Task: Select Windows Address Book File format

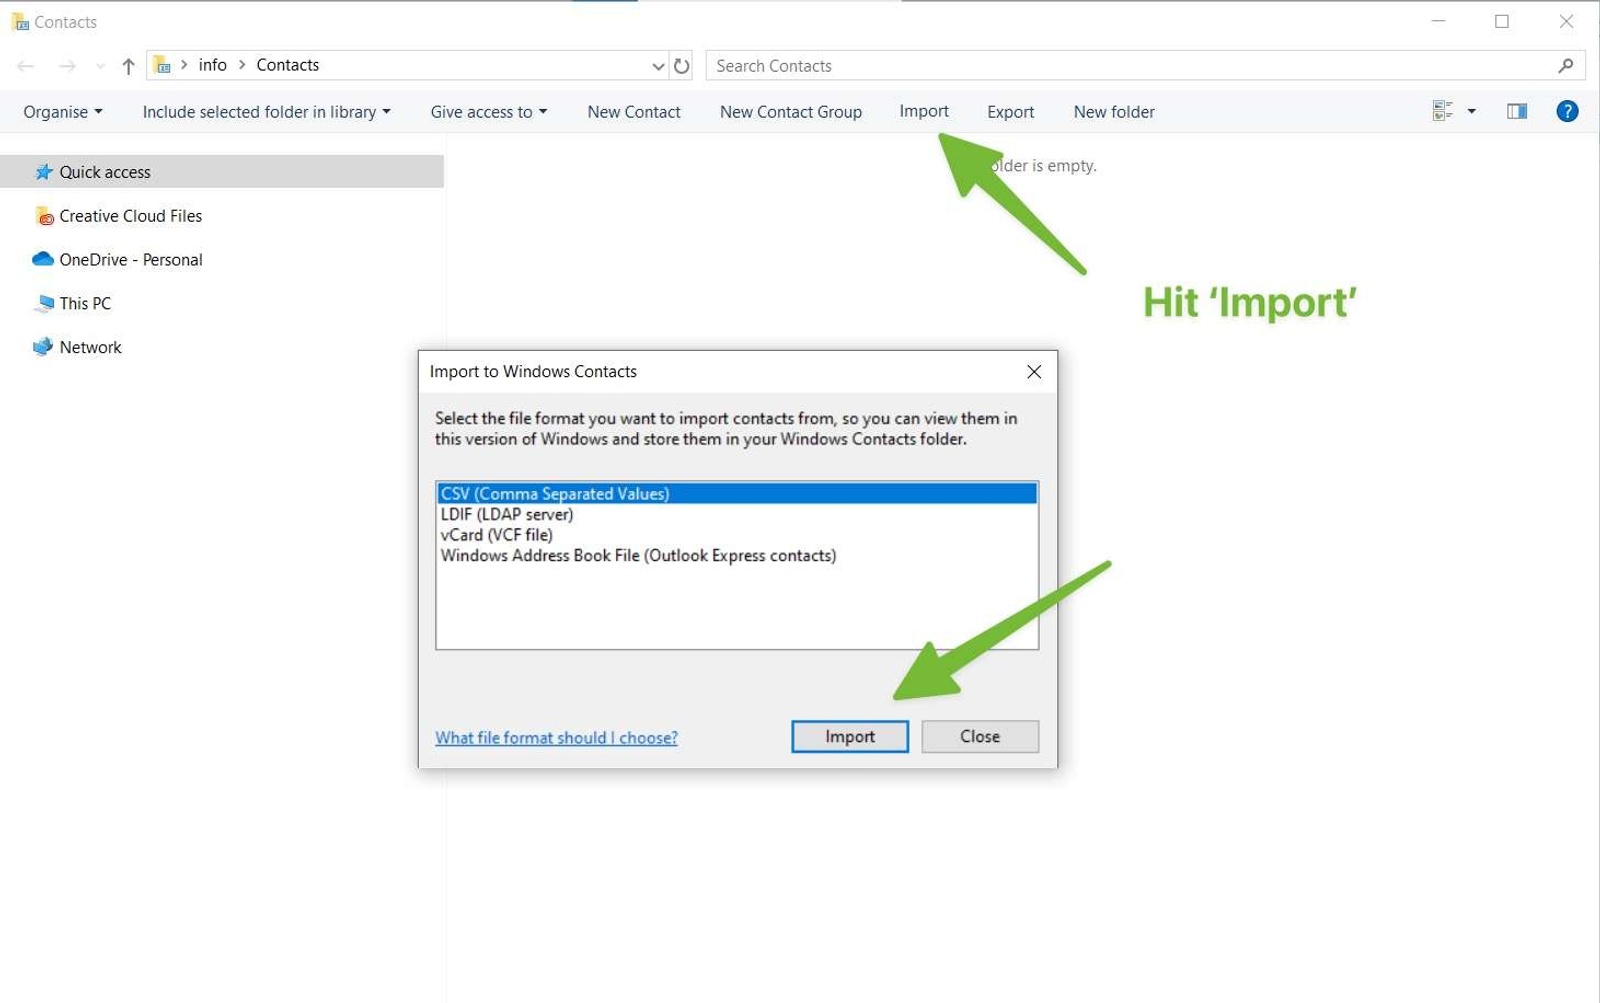Action: [x=737, y=555]
